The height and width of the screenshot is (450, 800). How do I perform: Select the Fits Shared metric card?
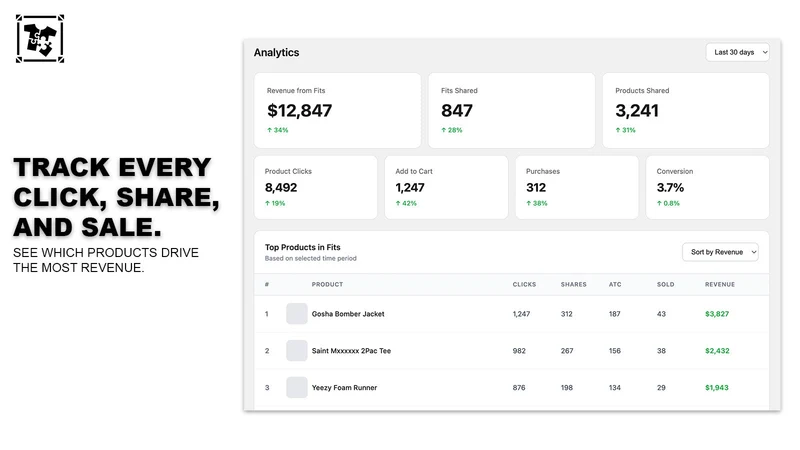[x=511, y=110]
